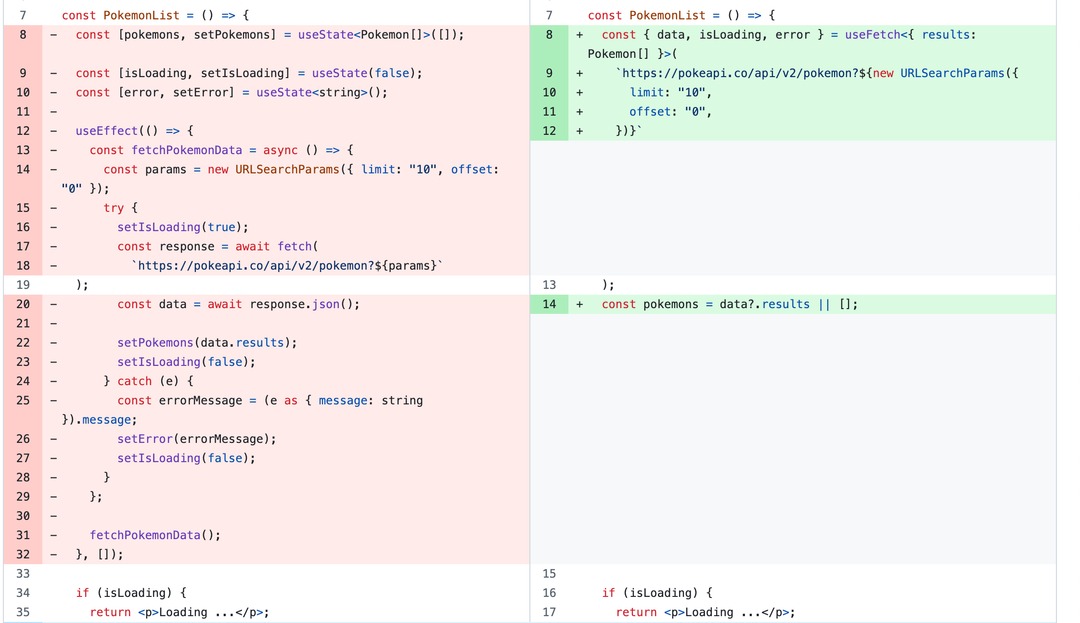The width and height of the screenshot is (1080, 623).
Task: Select deleted line number 8 in the old file
Action: point(23,34)
